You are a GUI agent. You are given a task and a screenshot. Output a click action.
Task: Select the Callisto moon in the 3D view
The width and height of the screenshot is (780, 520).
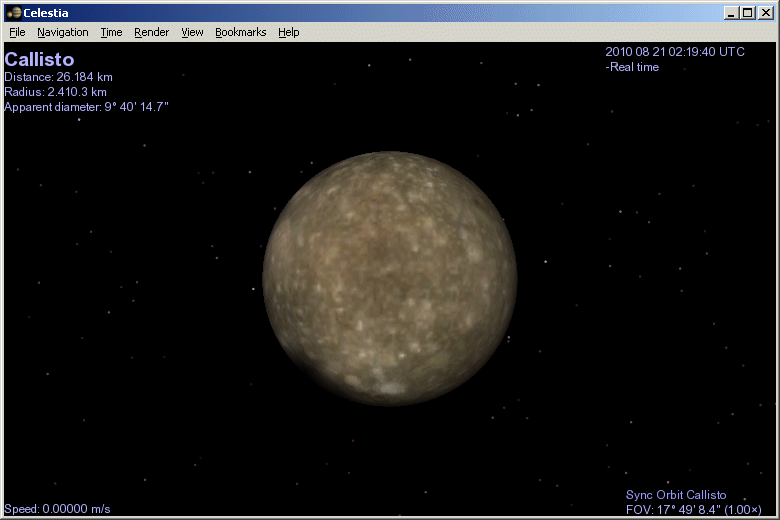pyautogui.click(x=390, y=278)
